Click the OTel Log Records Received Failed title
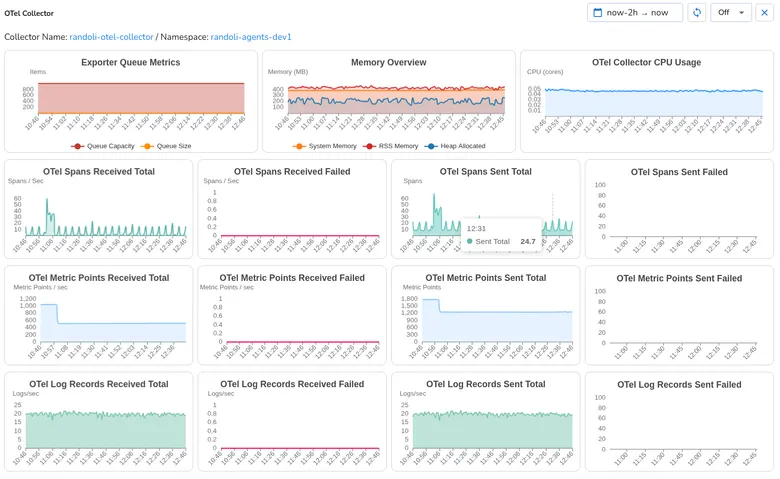Screen dimensions: 780x479 [x=292, y=384]
